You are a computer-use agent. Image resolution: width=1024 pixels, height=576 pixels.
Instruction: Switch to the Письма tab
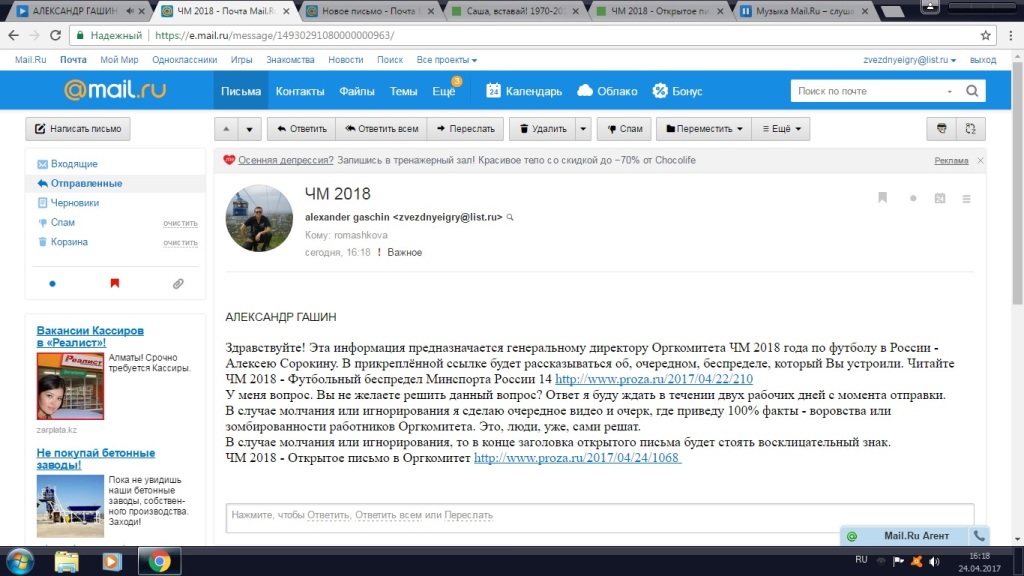pyautogui.click(x=240, y=91)
